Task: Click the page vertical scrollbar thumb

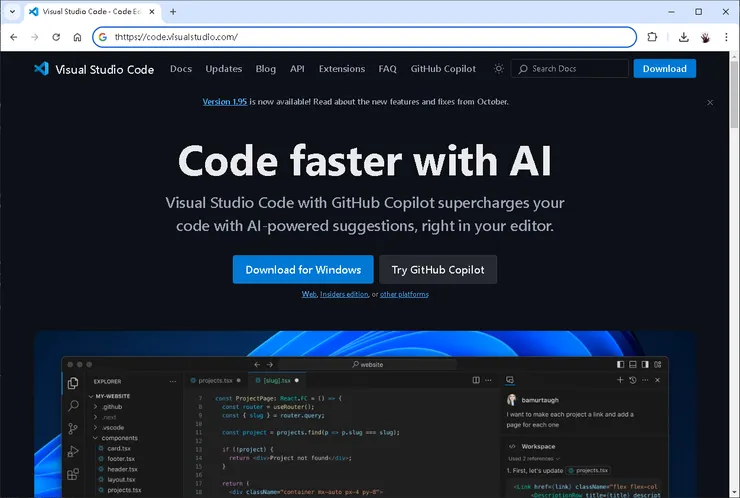Action: pos(734,94)
